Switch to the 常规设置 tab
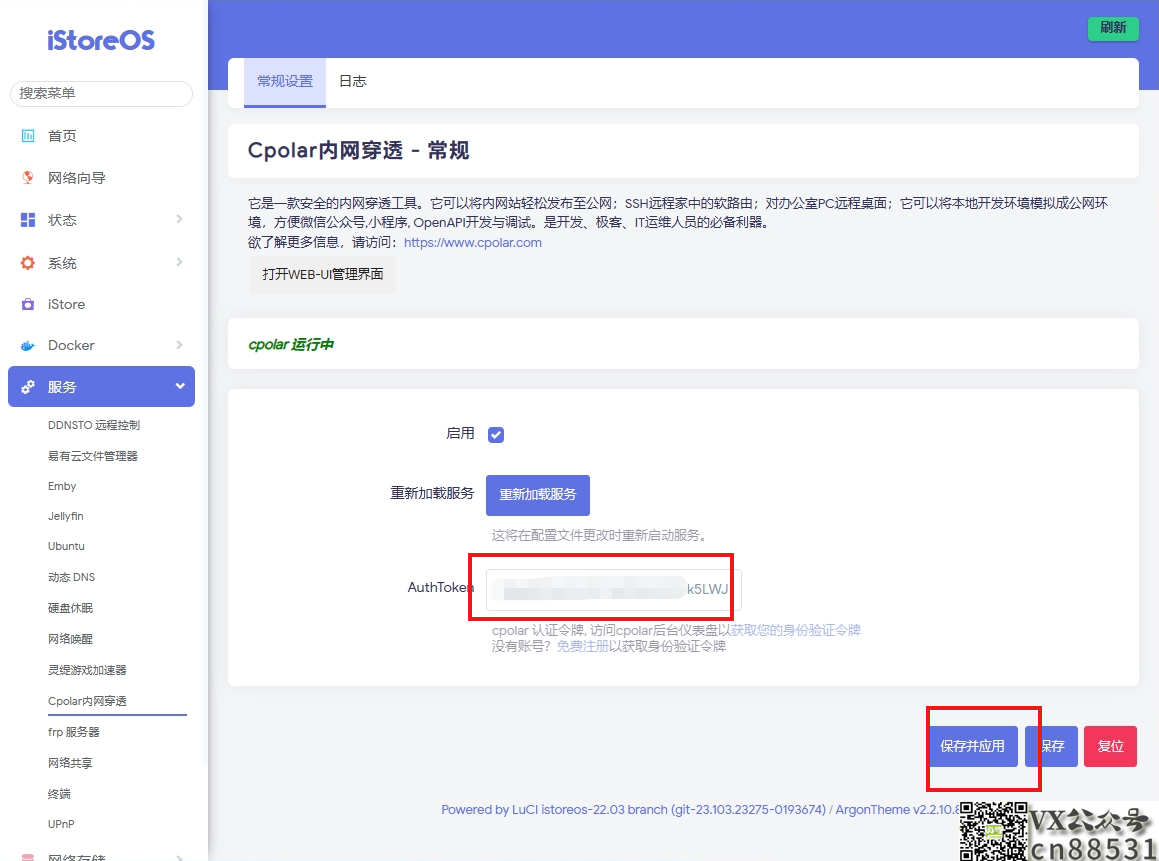The width and height of the screenshot is (1159, 861). (285, 81)
